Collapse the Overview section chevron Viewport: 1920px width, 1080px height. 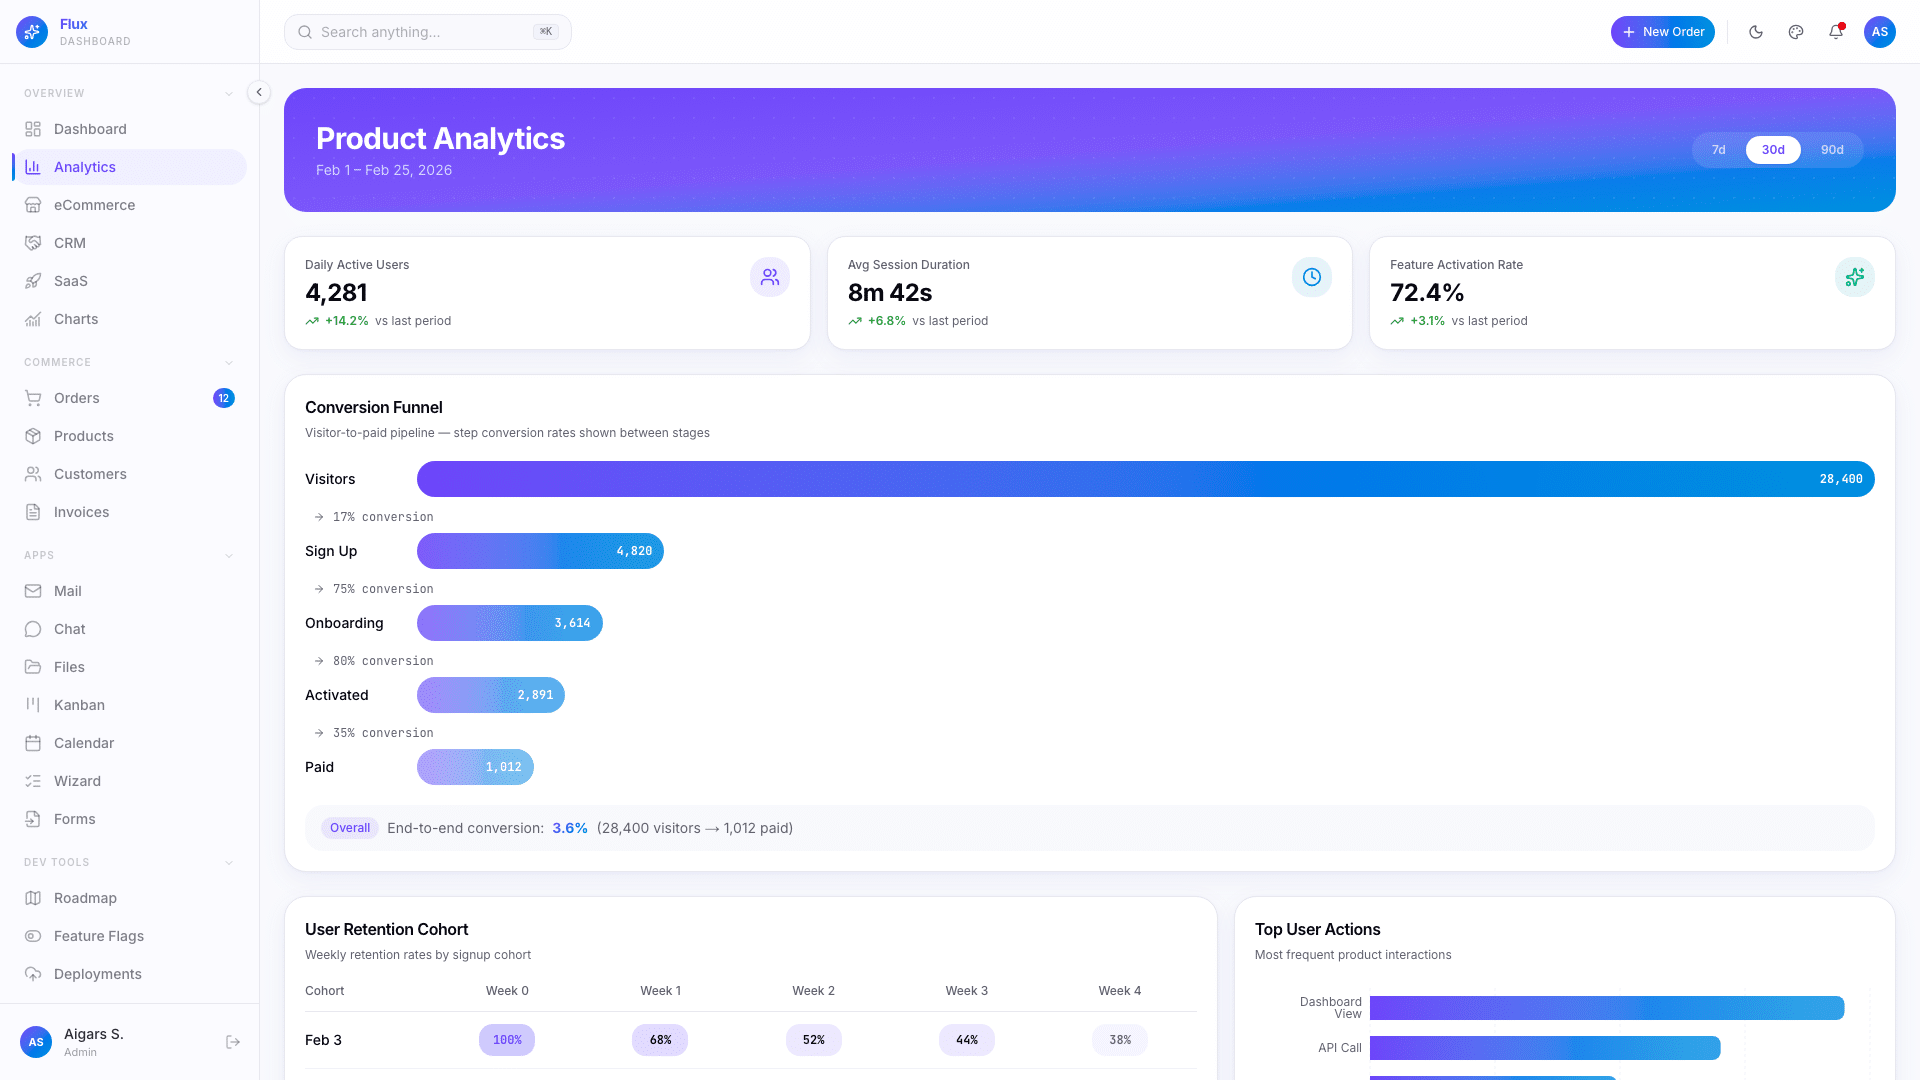pos(229,93)
